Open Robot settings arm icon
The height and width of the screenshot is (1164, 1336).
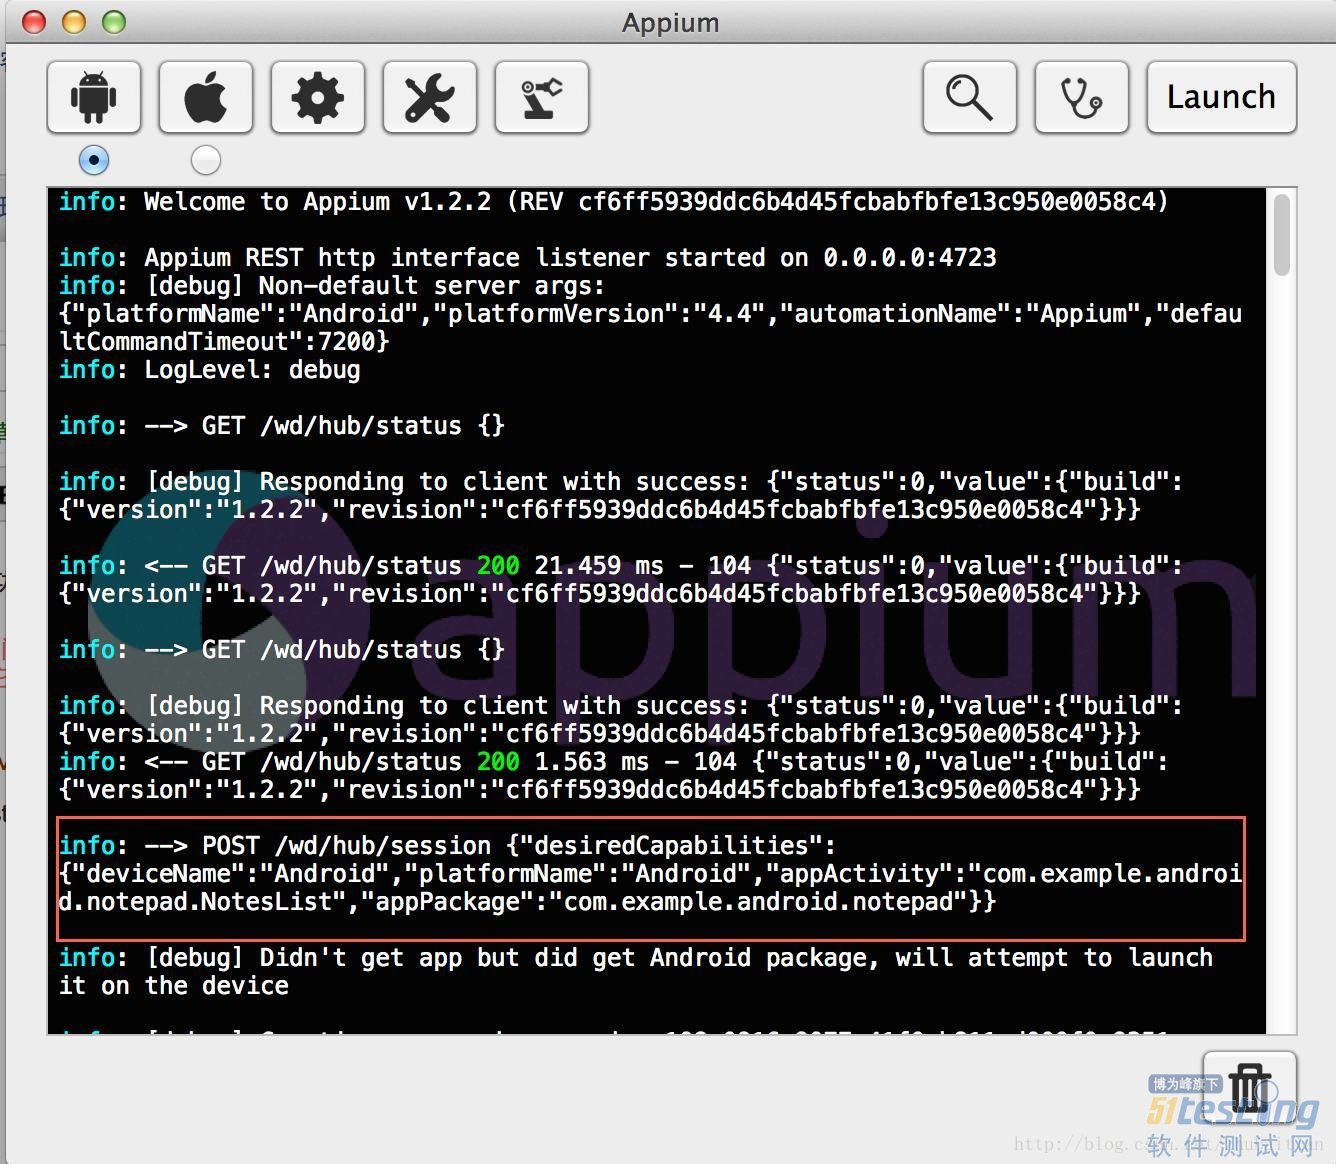pos(542,97)
